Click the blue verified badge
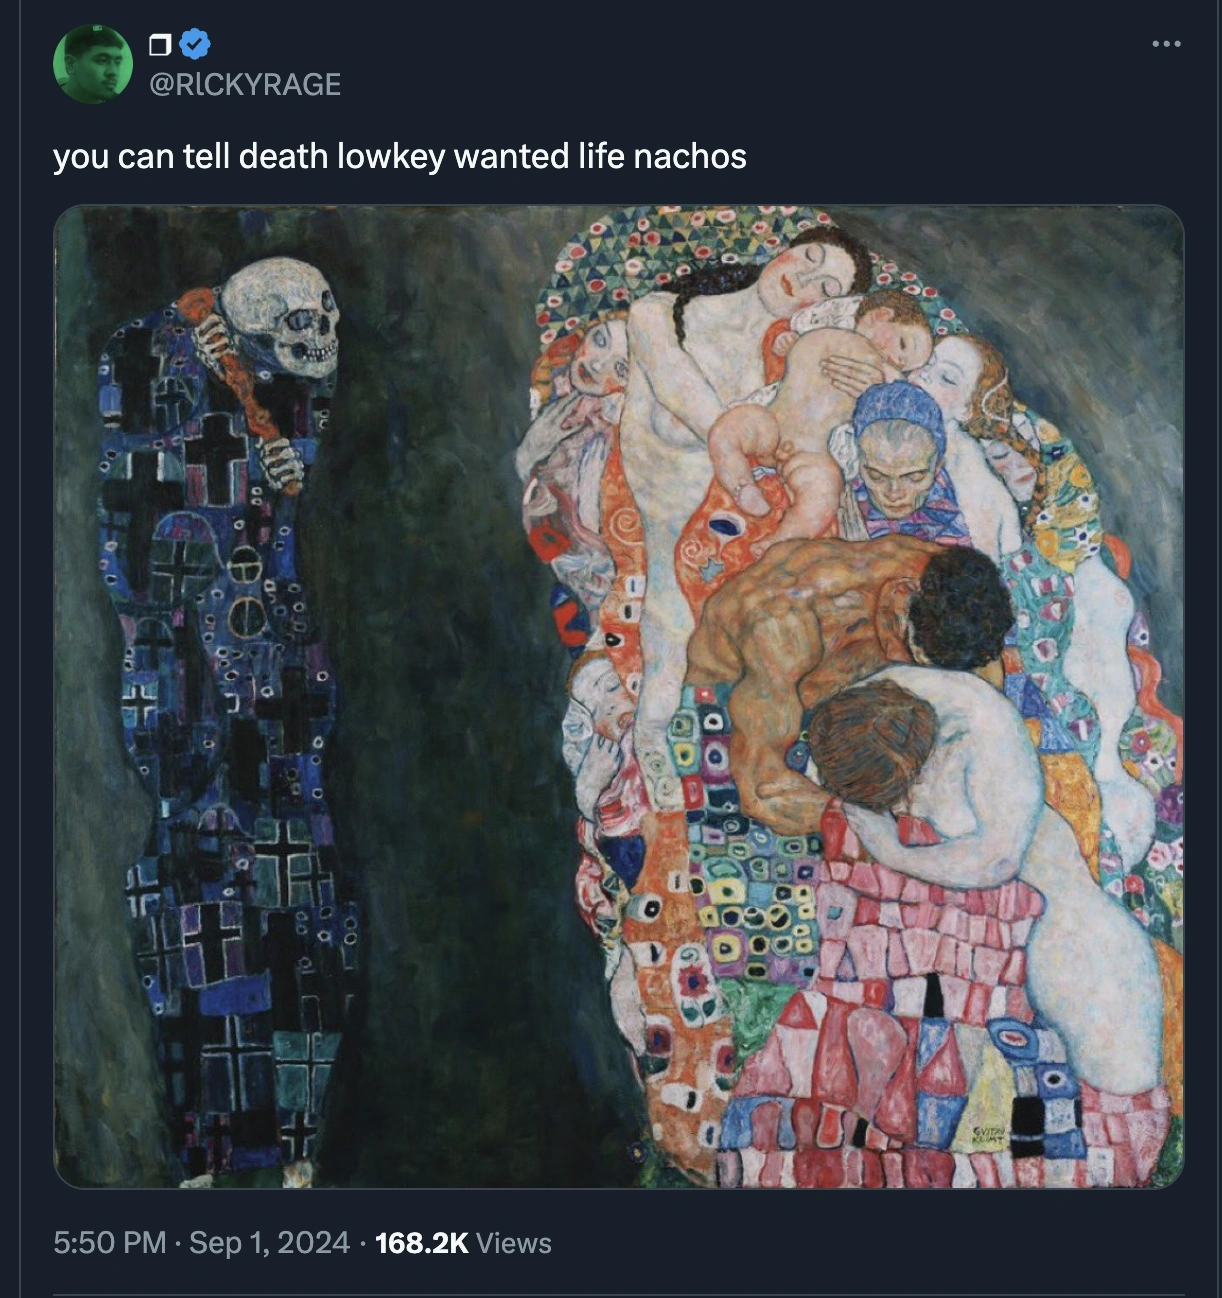 [x=195, y=44]
